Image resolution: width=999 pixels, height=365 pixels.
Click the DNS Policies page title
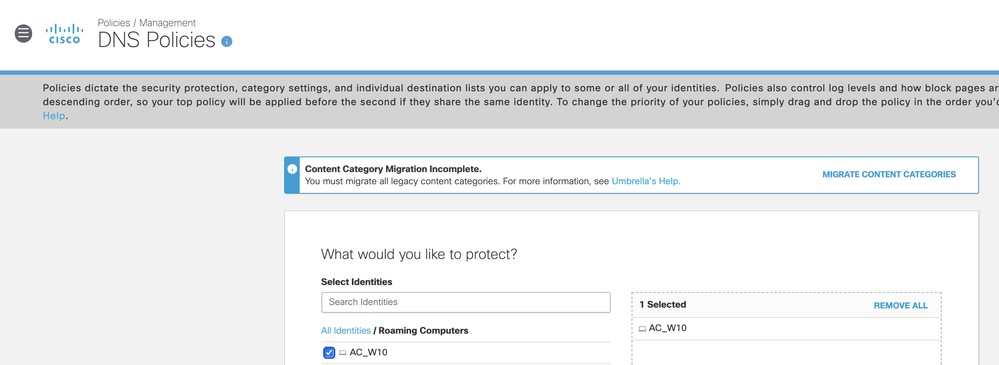pos(157,40)
